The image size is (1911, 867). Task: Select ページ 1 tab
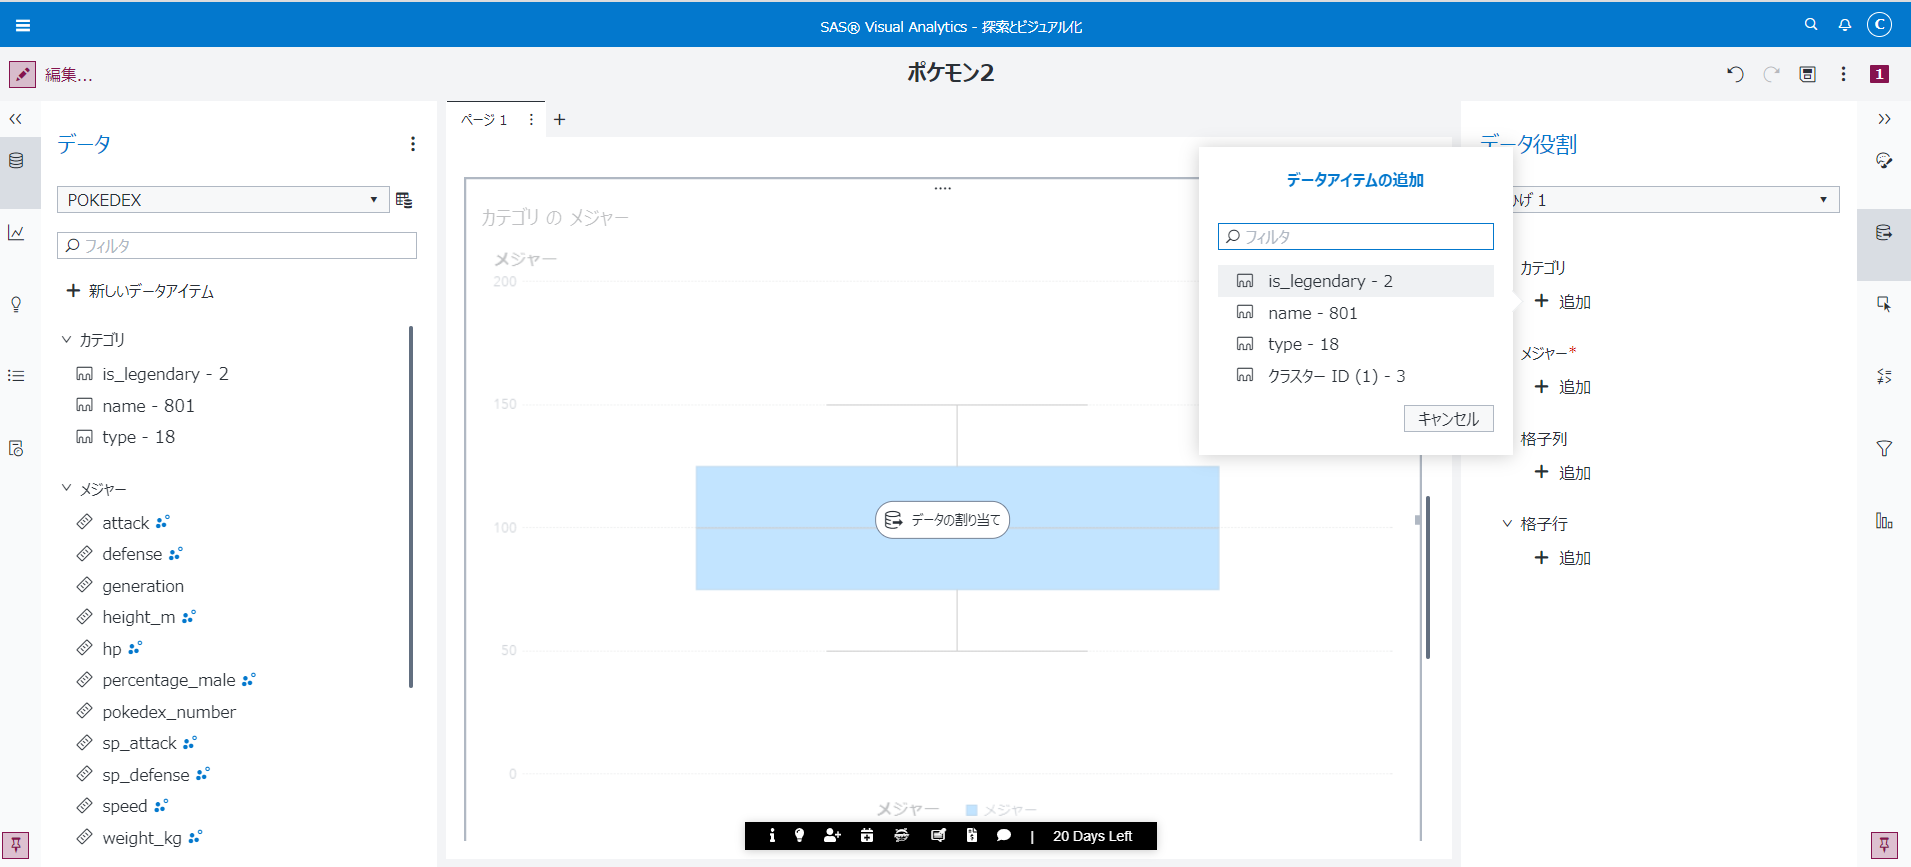click(x=484, y=120)
